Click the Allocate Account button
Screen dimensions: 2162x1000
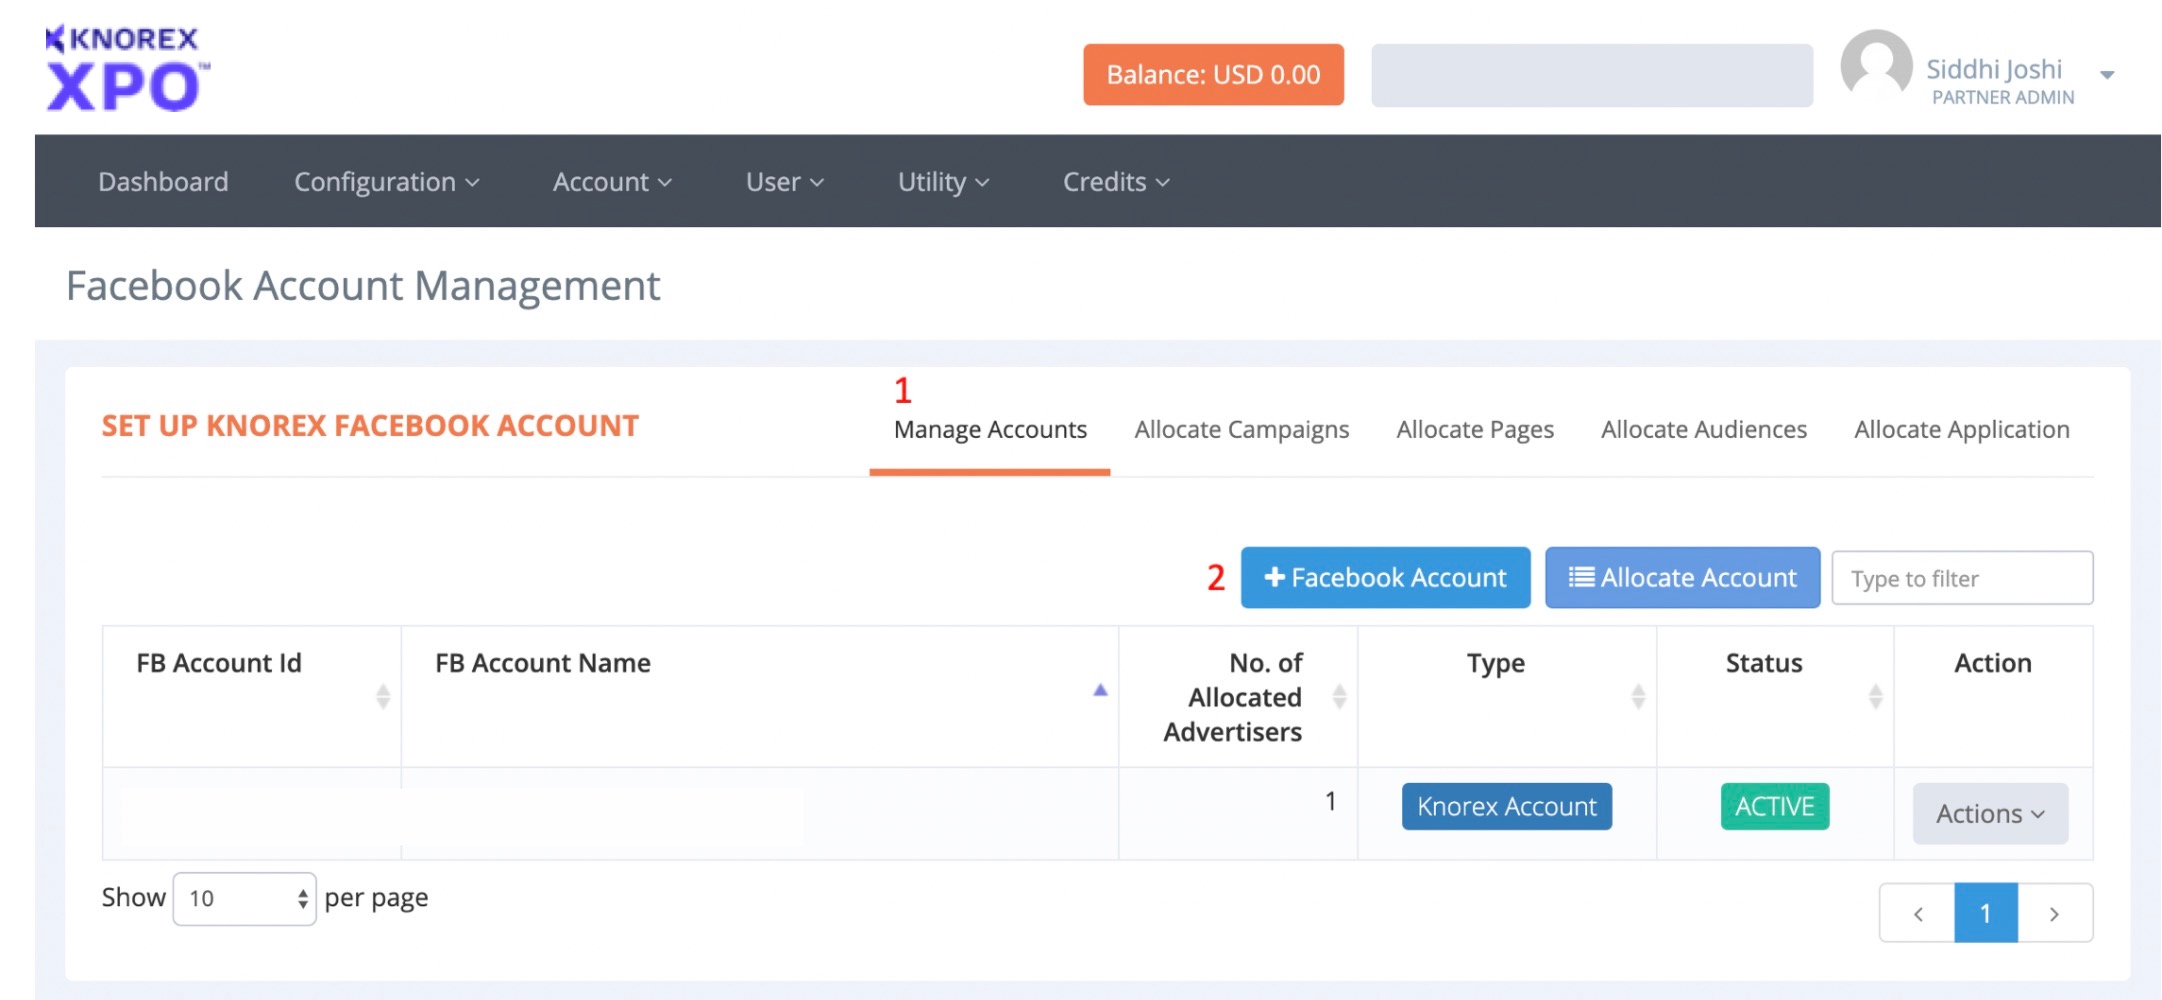coord(1682,578)
